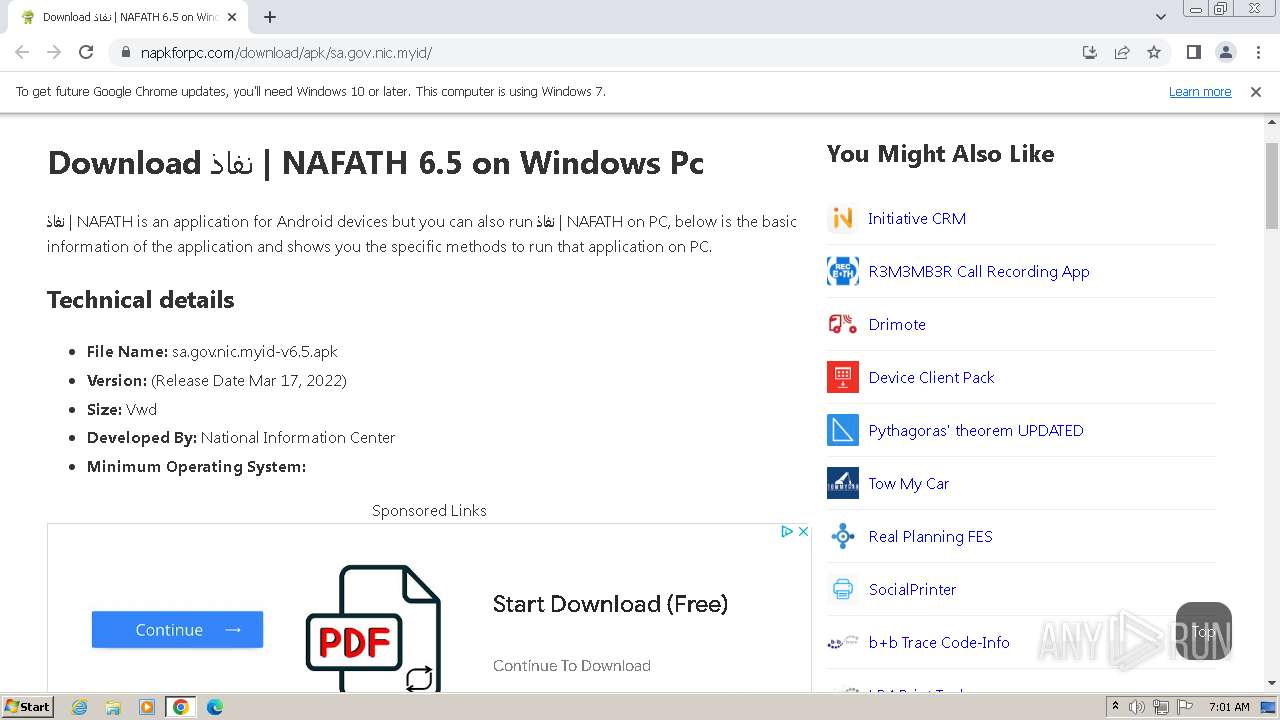The width and height of the screenshot is (1280, 720).
Task: Click the browser back arrow
Action: [x=22, y=52]
